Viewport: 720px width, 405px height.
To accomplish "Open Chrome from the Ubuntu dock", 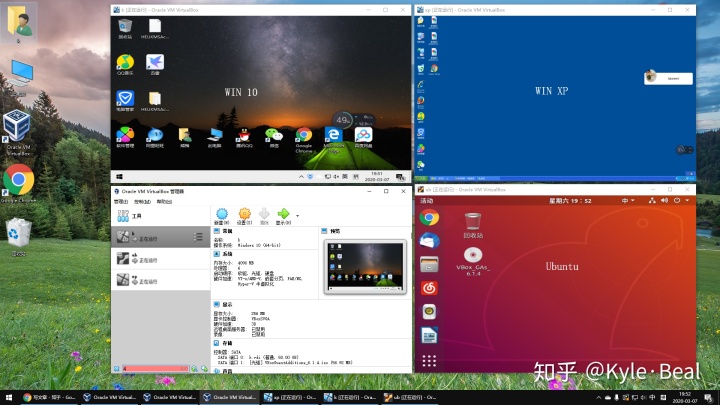I will pyautogui.click(x=429, y=218).
